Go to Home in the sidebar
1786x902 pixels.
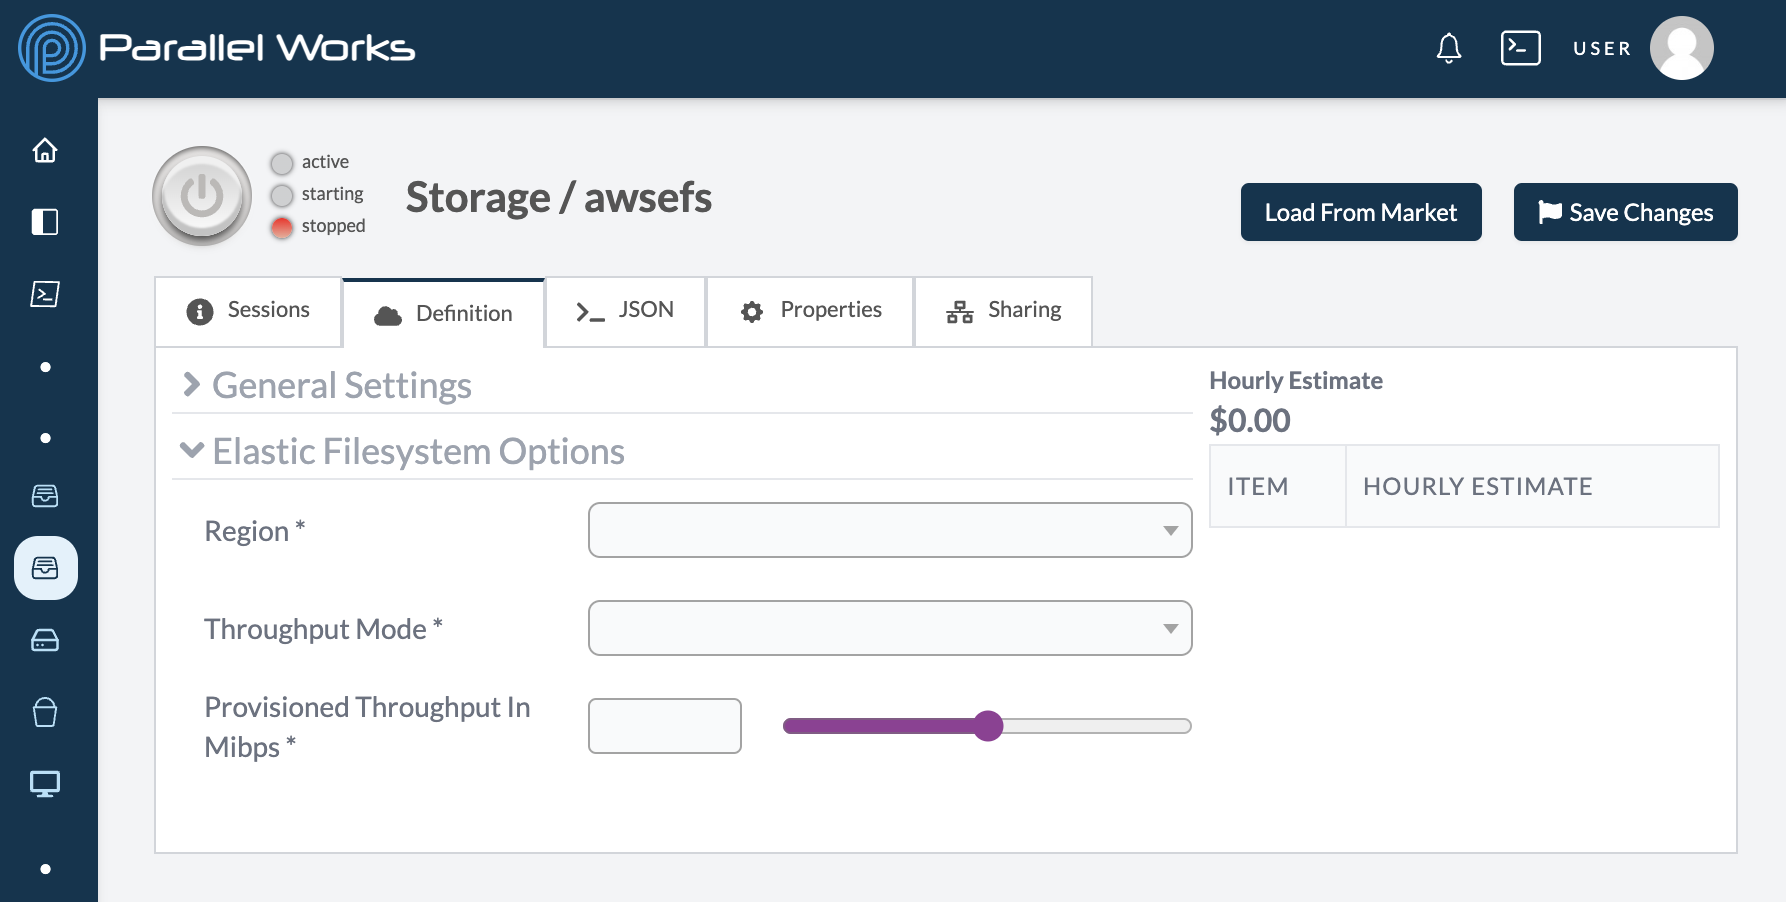45,150
